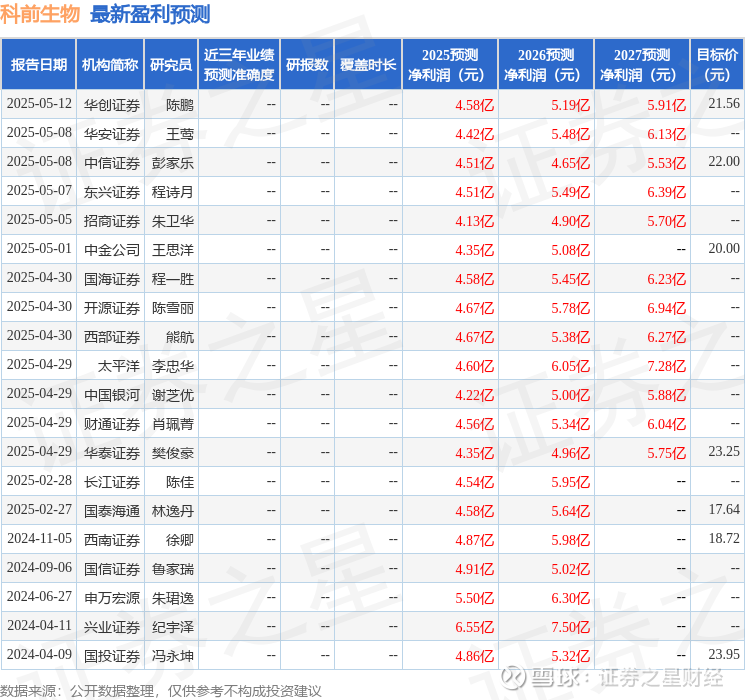Click researcher name 陈鹏

pos(180,105)
